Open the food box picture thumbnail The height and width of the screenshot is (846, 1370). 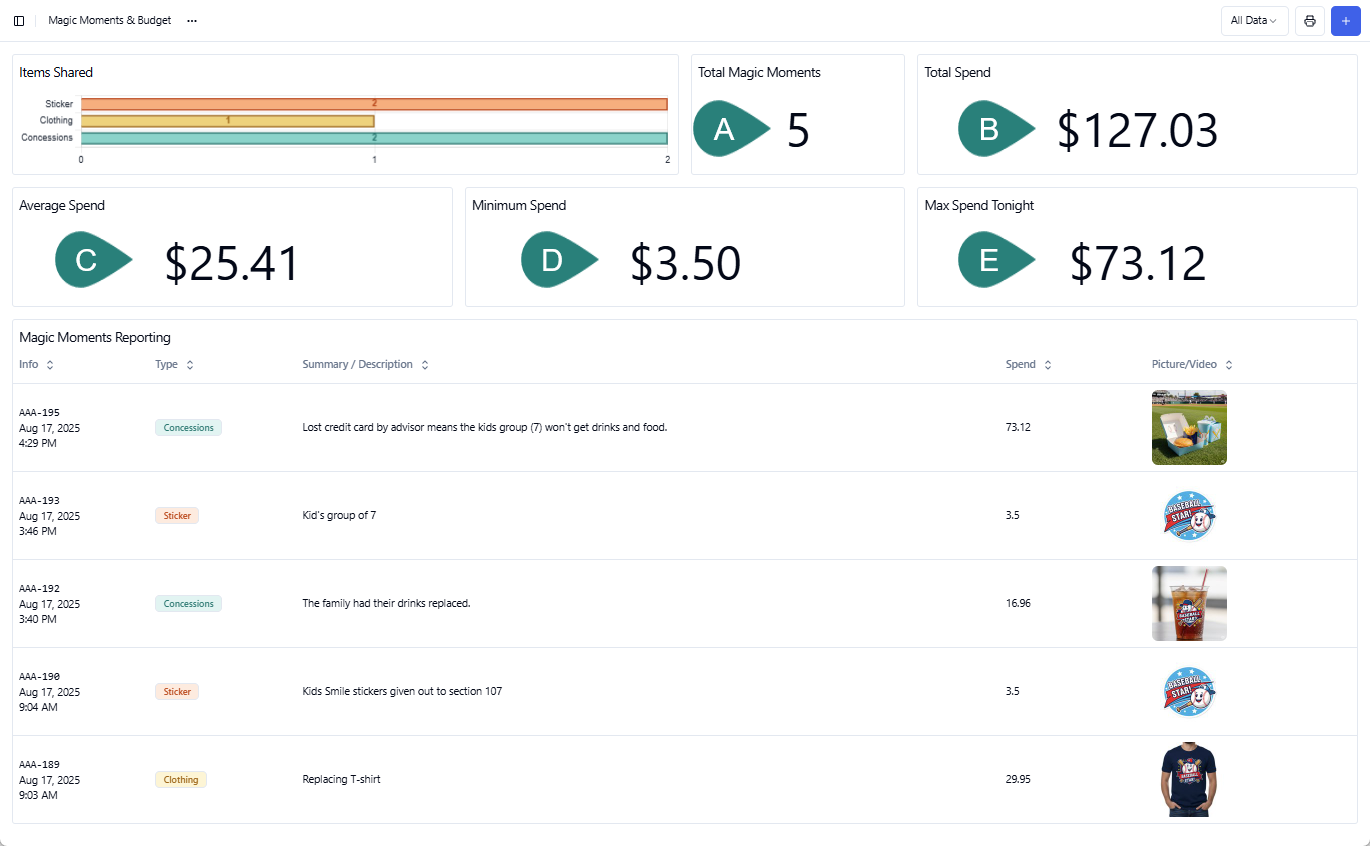coord(1189,428)
